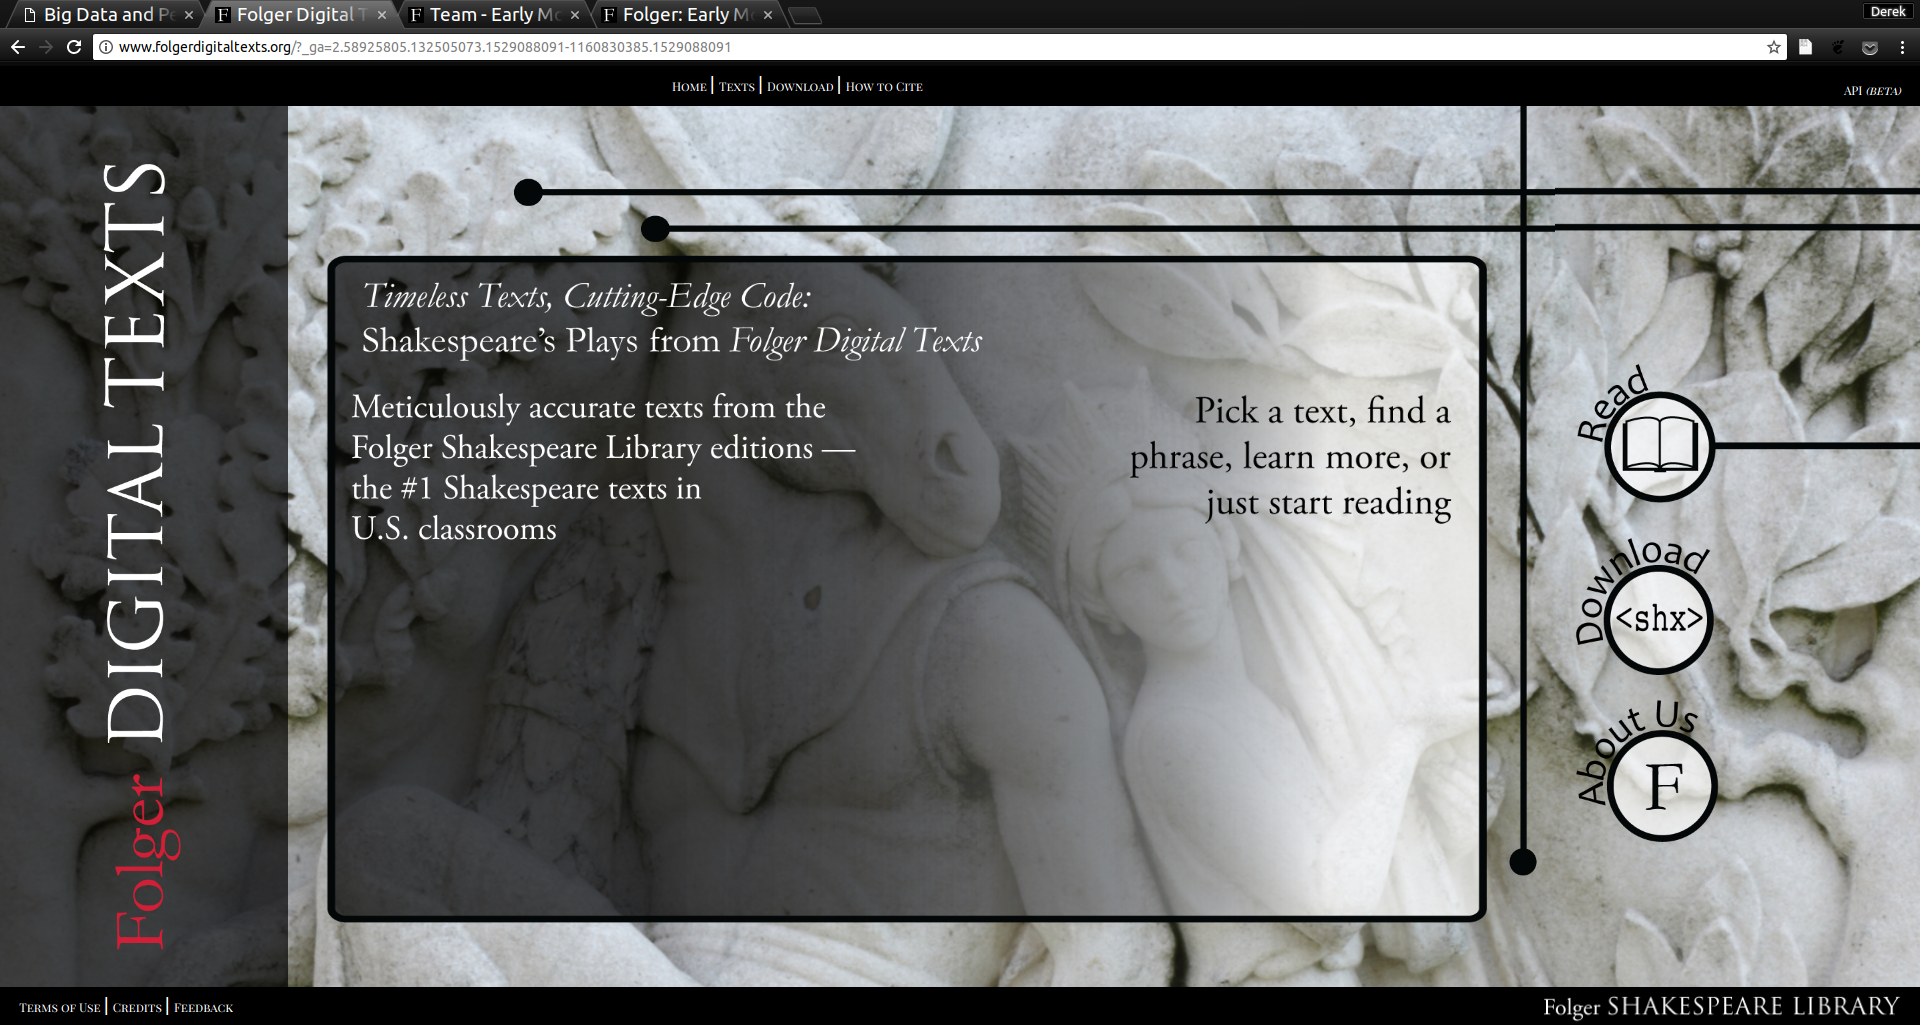Viewport: 1920px width, 1025px height.
Task: Select the Folger Digital Texts tab
Action: pyautogui.click(x=301, y=15)
